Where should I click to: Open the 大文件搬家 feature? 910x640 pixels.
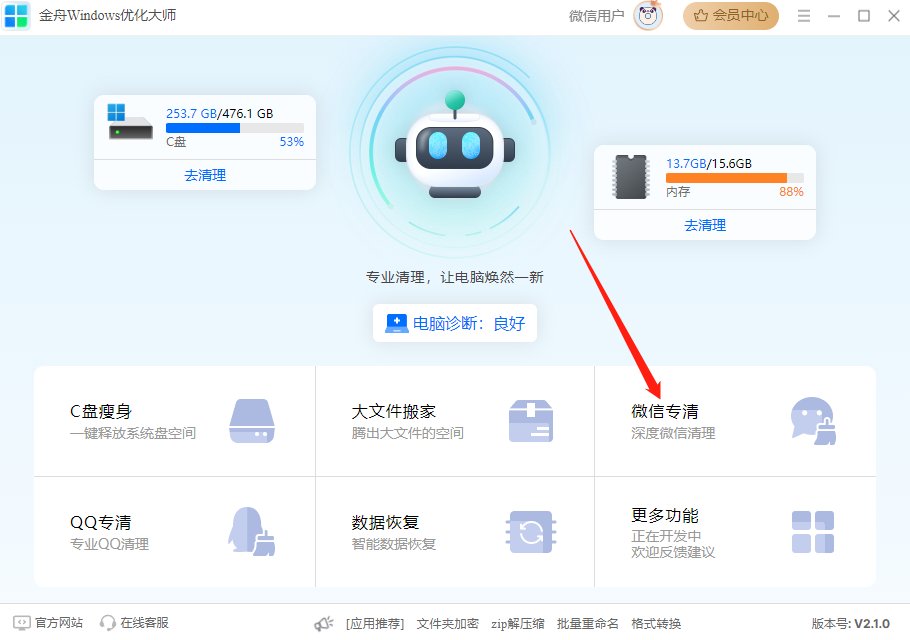455,421
